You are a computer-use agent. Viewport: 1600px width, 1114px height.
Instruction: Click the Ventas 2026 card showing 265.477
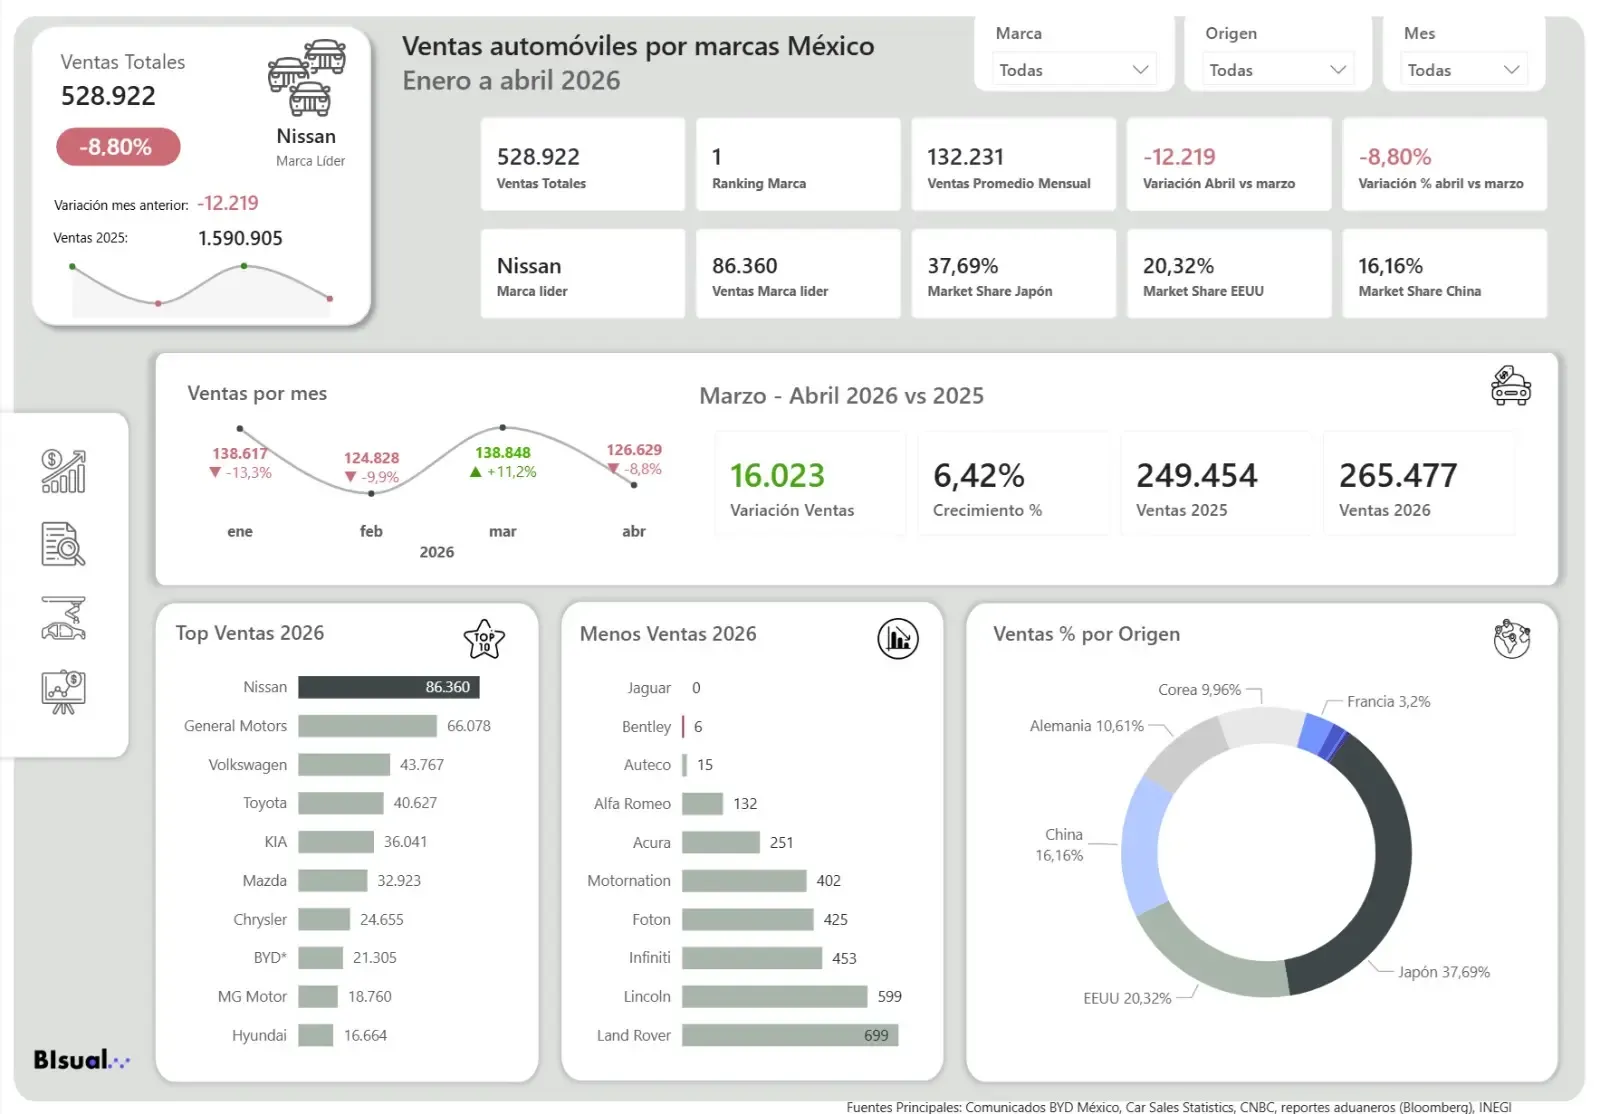coord(1419,485)
